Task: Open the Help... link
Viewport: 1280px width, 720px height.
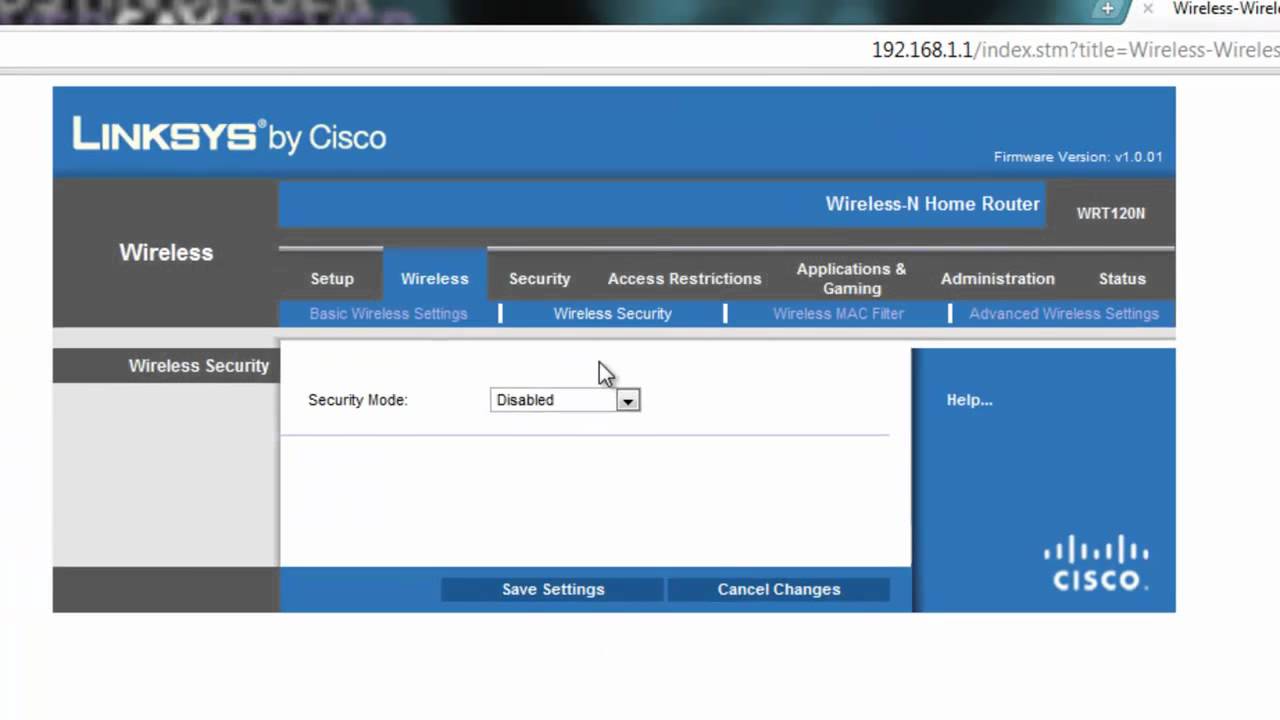Action: pos(969,400)
